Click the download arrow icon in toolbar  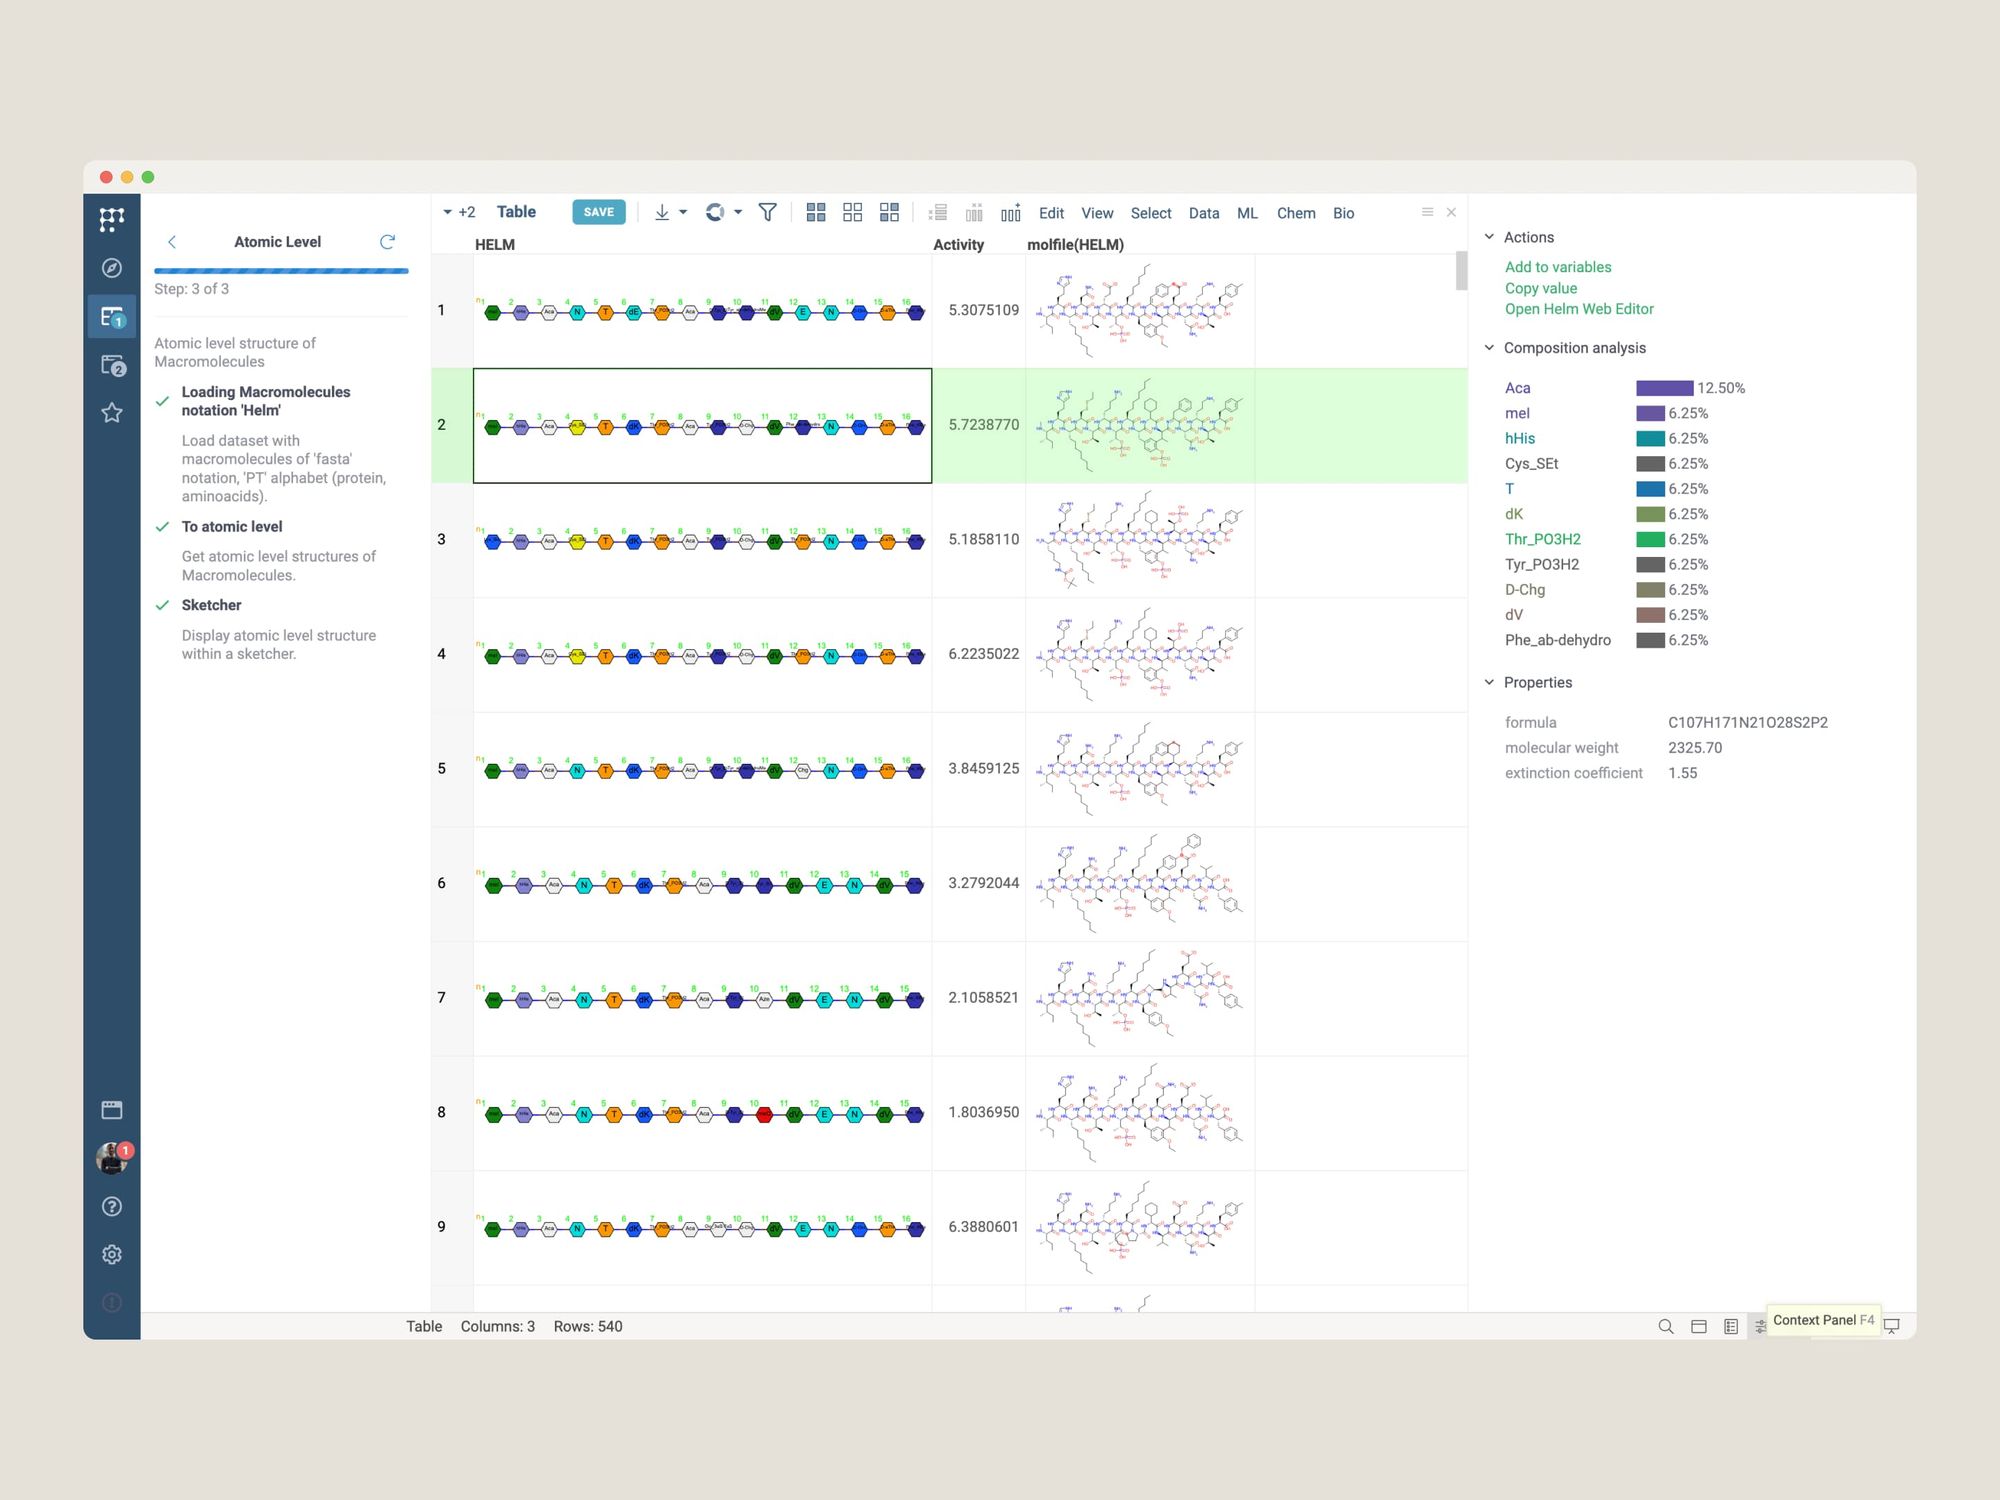pos(662,212)
